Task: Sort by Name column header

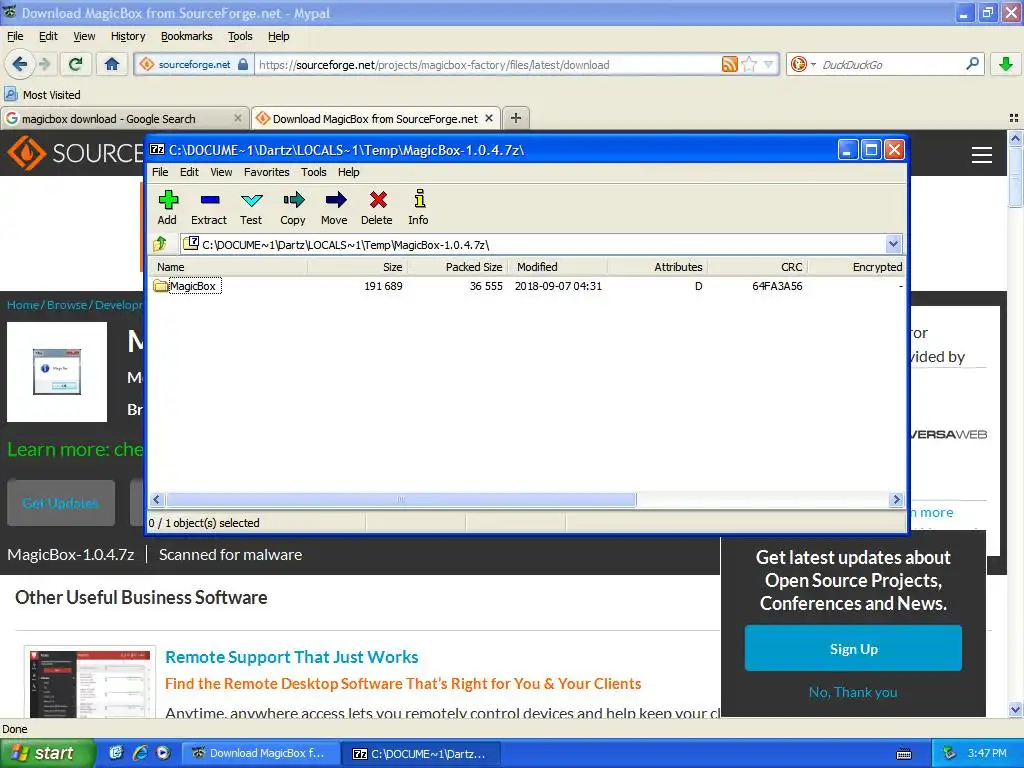Action: click(229, 267)
